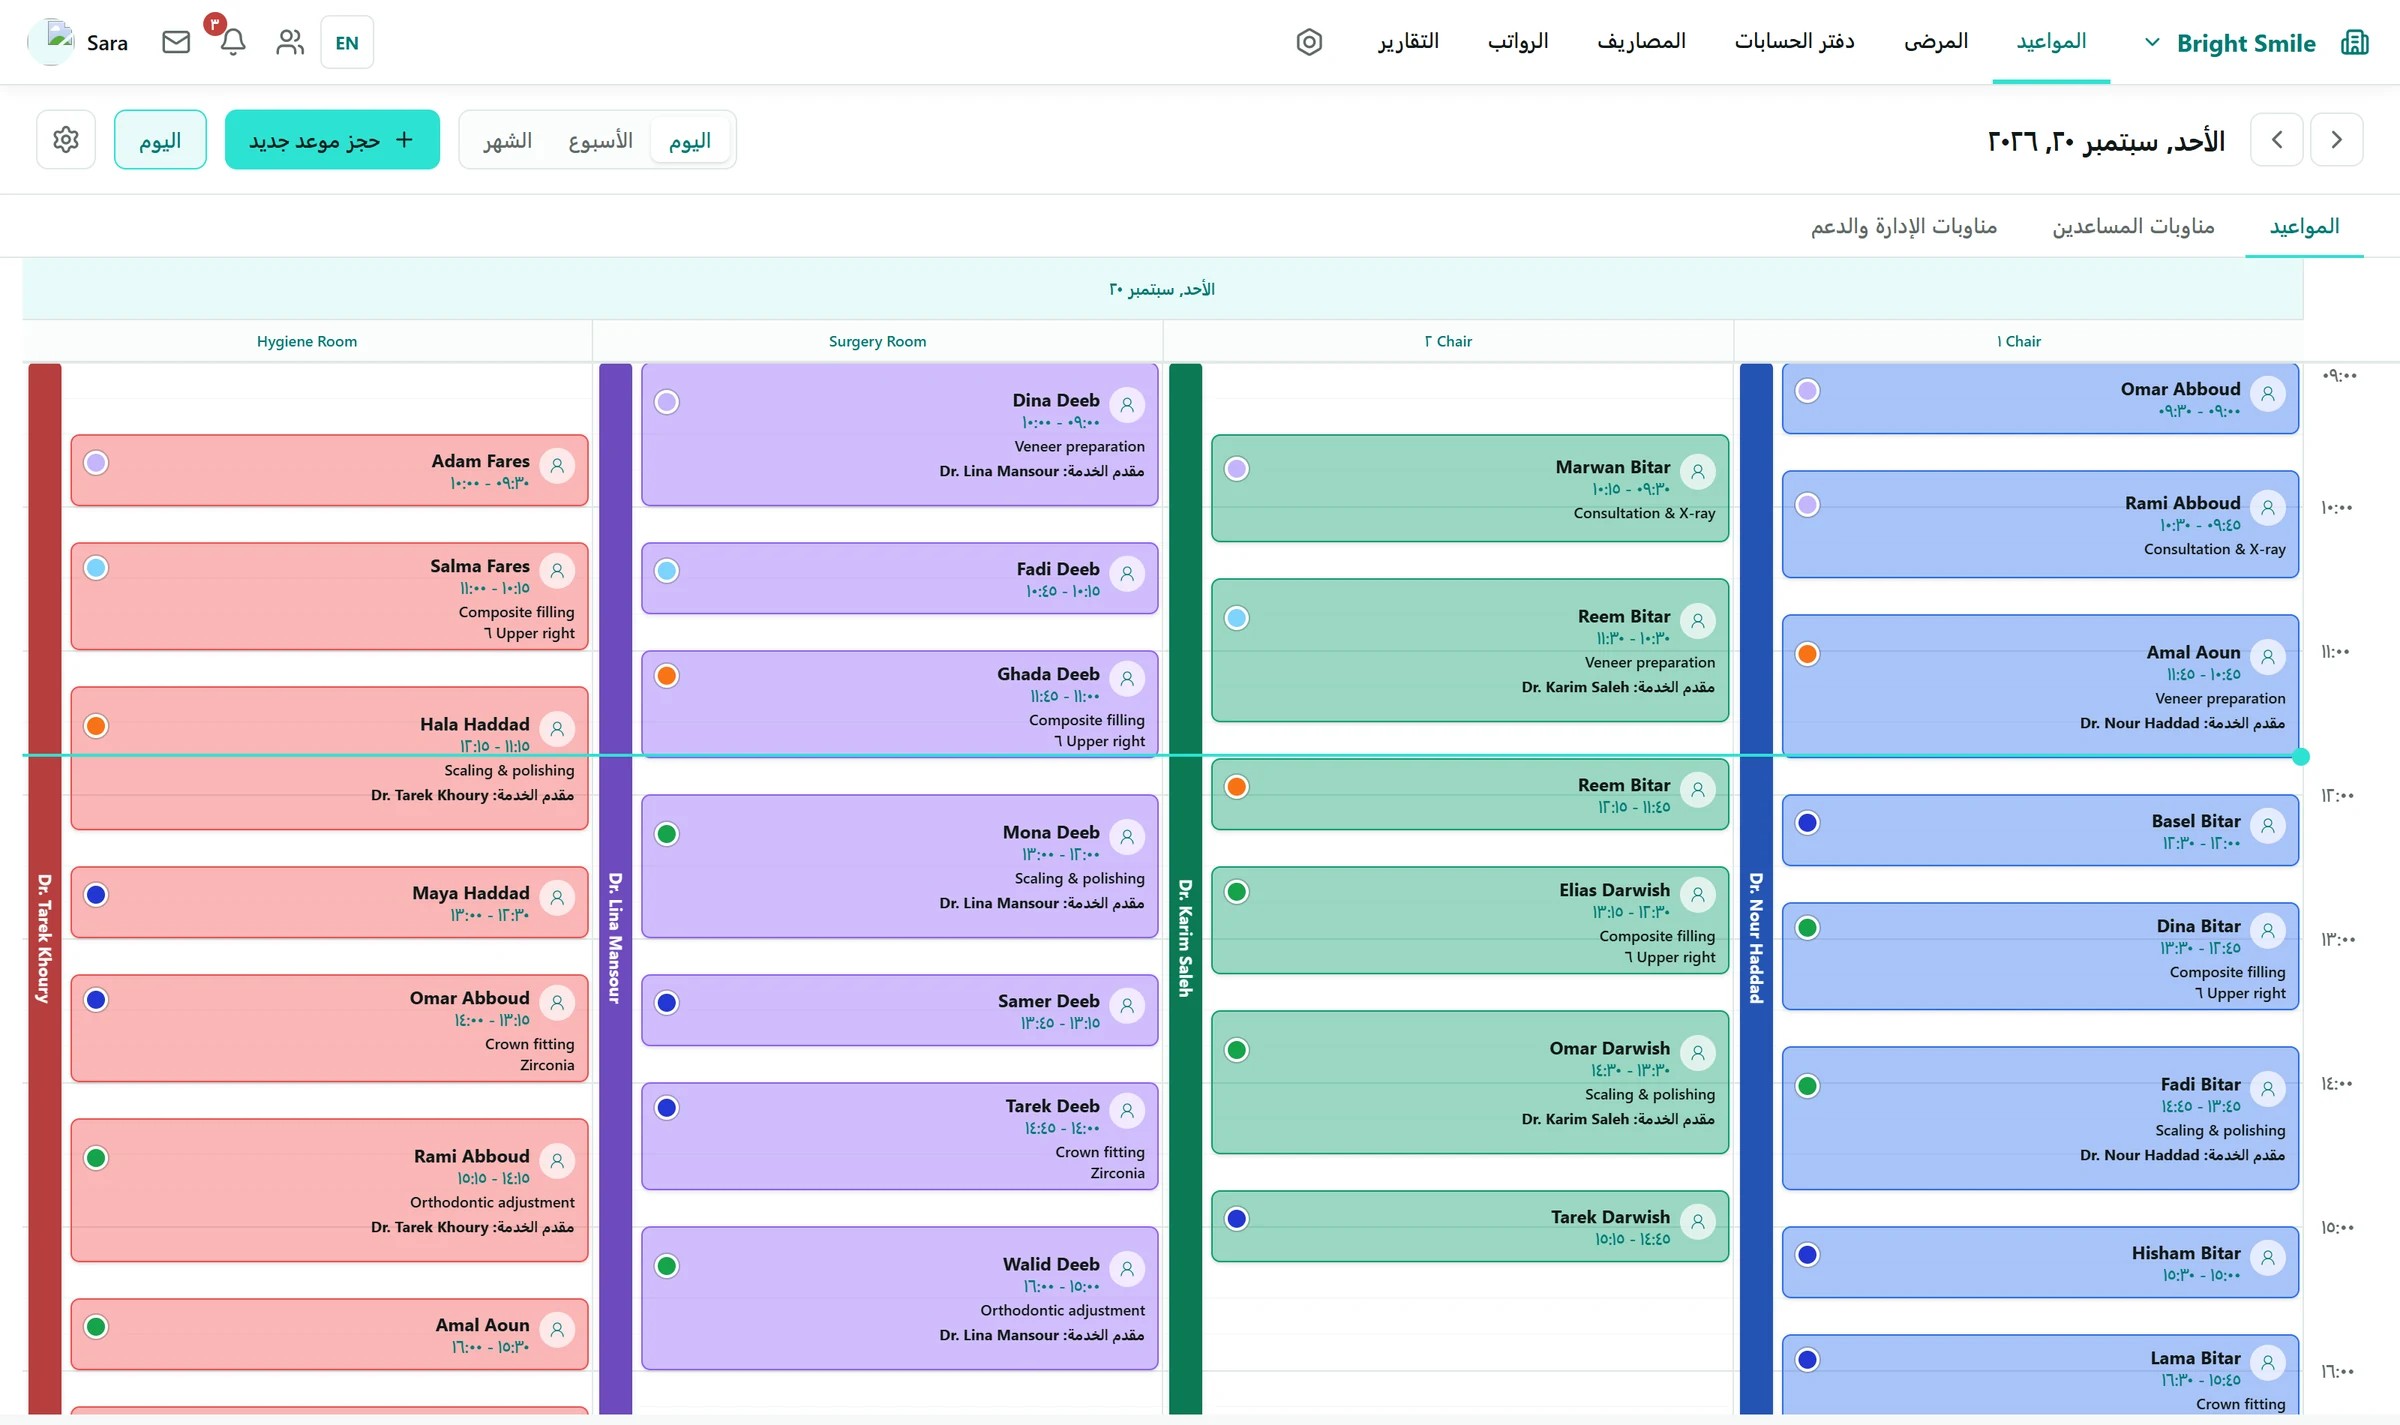Open the دفتر الحسابات ledger menu

1795,42
